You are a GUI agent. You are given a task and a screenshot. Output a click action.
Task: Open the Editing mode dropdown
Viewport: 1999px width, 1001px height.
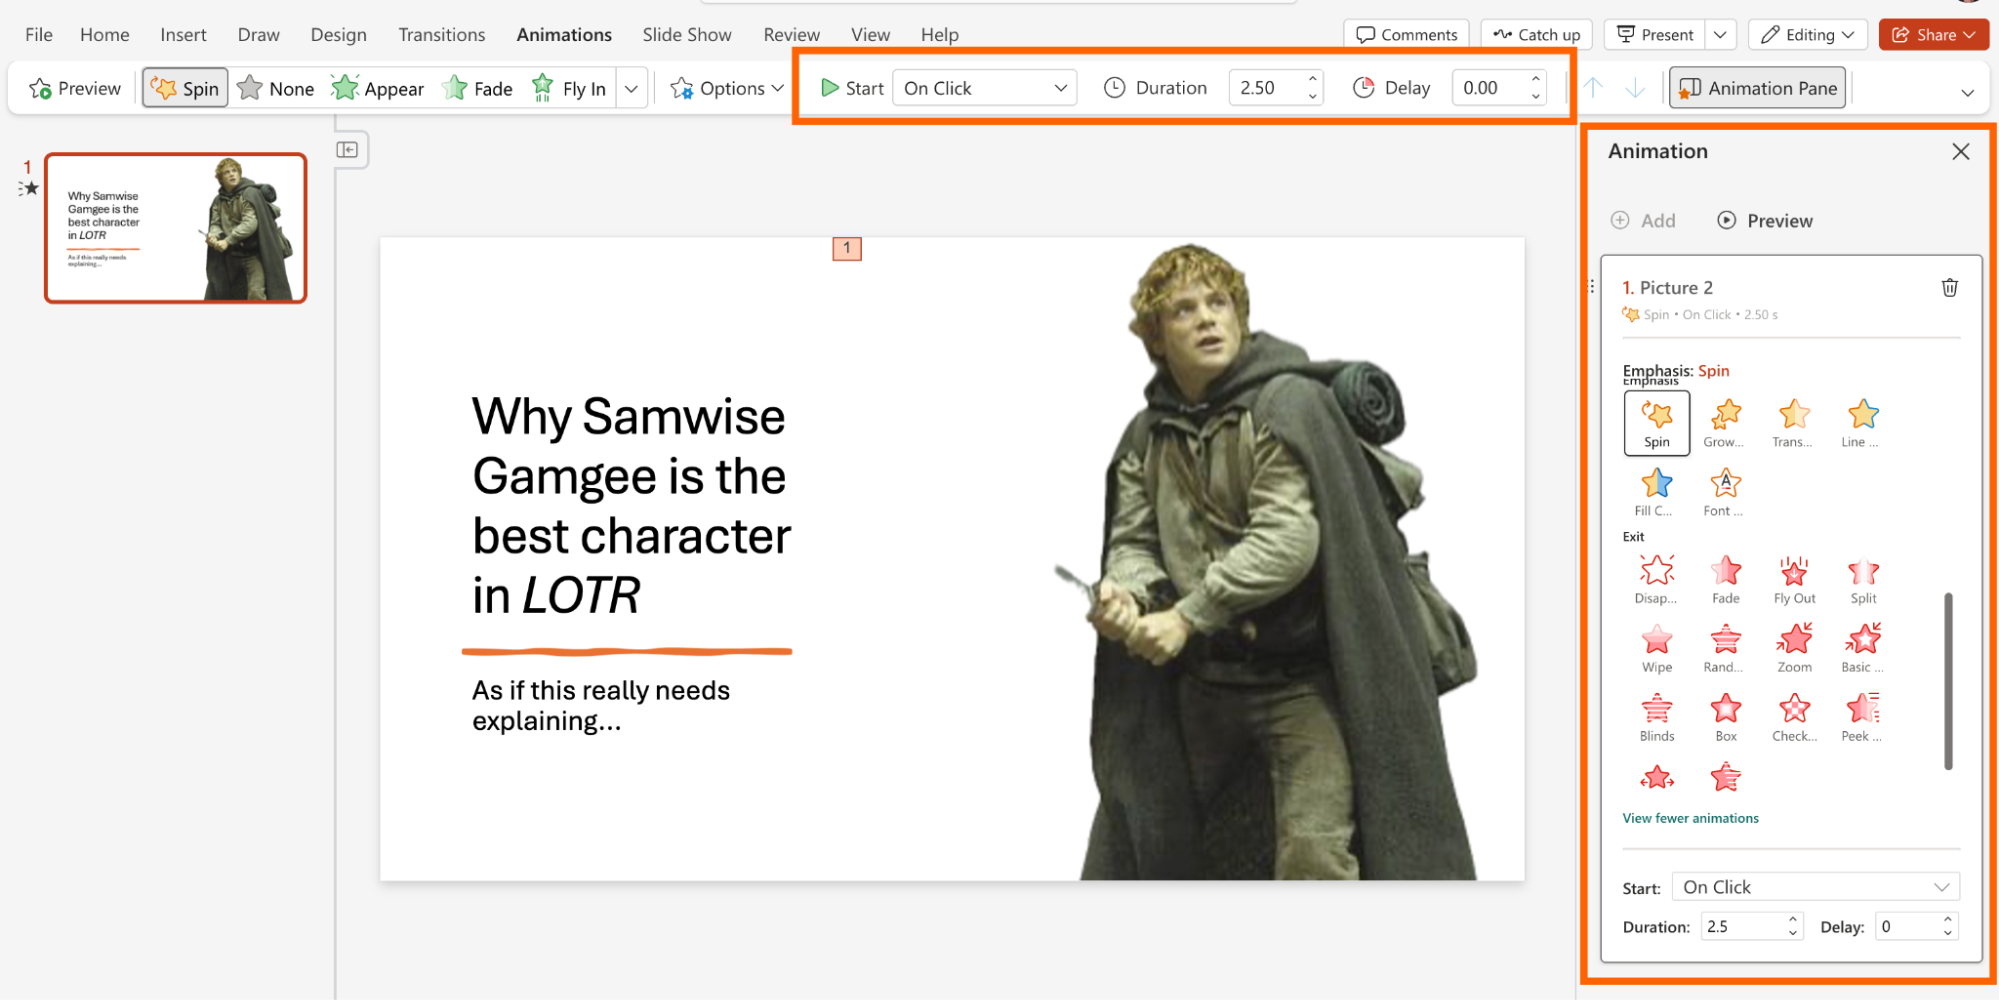tap(1808, 35)
